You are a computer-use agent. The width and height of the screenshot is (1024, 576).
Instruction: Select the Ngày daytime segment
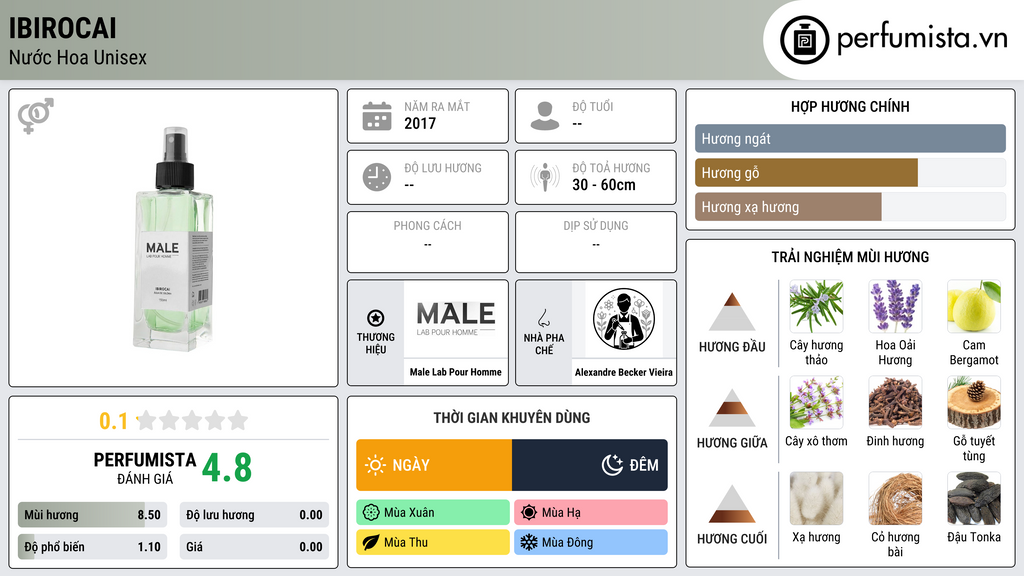(x=434, y=465)
